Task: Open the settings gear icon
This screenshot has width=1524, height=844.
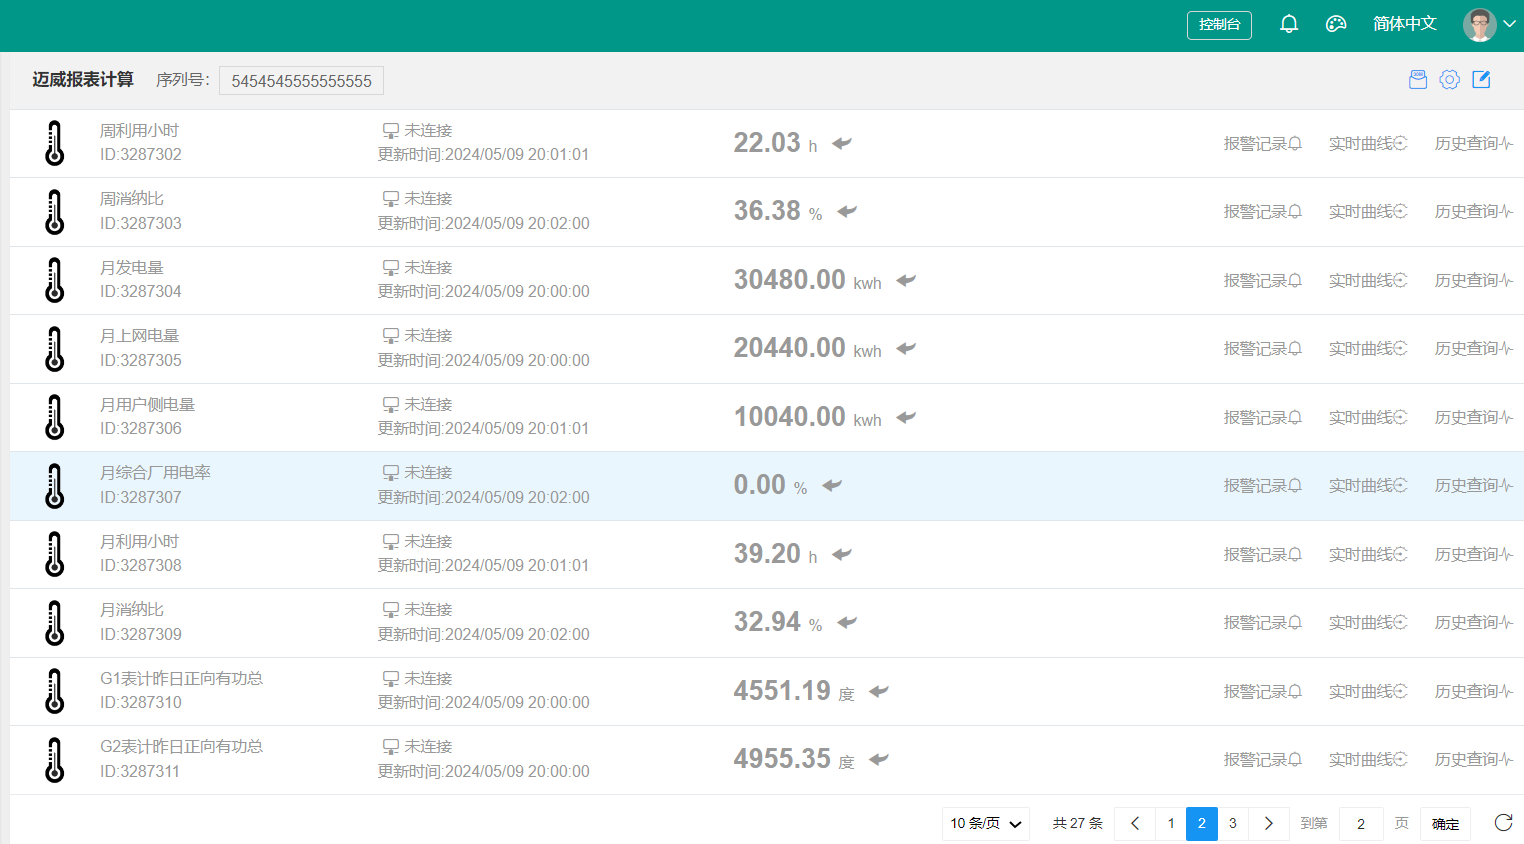Action: pos(1450,80)
